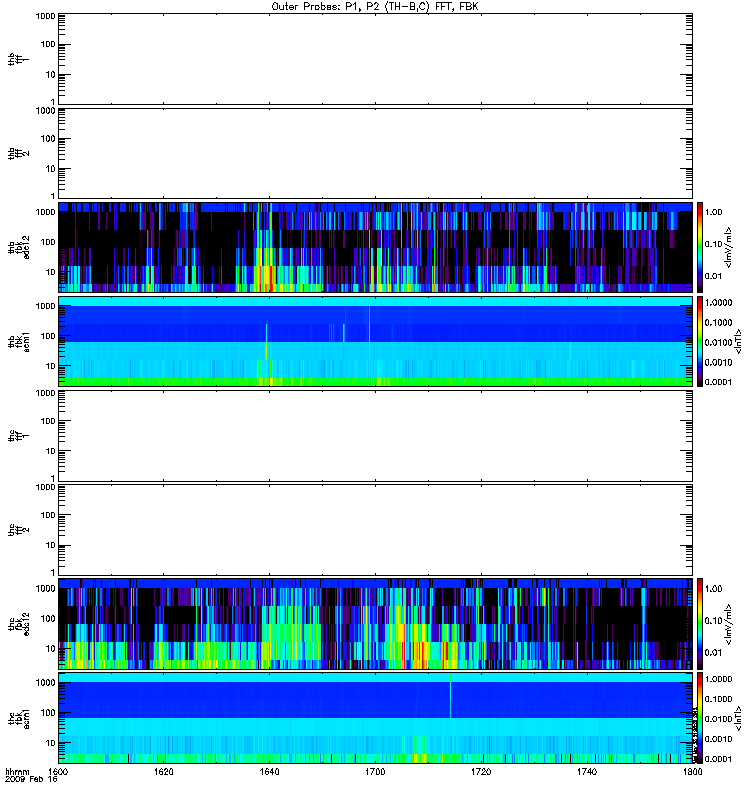Click the color bar beside thb fbk edc12
750x800 pixels.
[700, 247]
